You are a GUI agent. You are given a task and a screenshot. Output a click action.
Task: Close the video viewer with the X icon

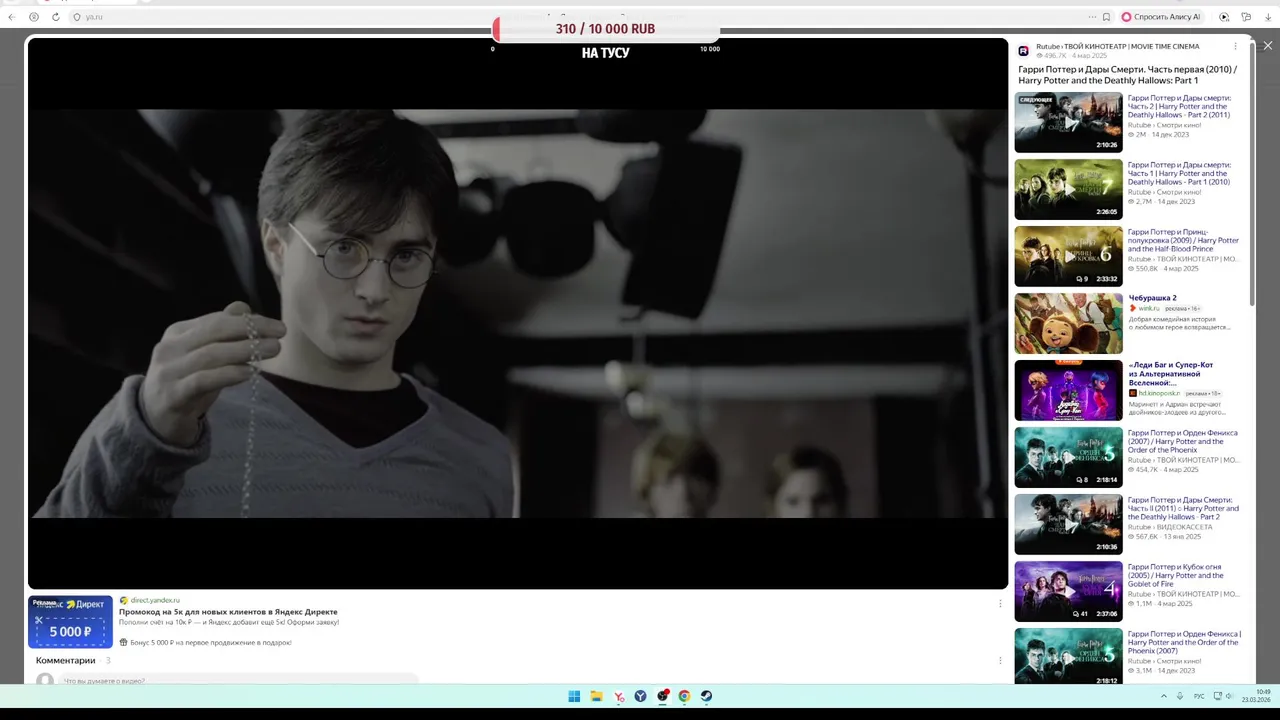(1268, 46)
